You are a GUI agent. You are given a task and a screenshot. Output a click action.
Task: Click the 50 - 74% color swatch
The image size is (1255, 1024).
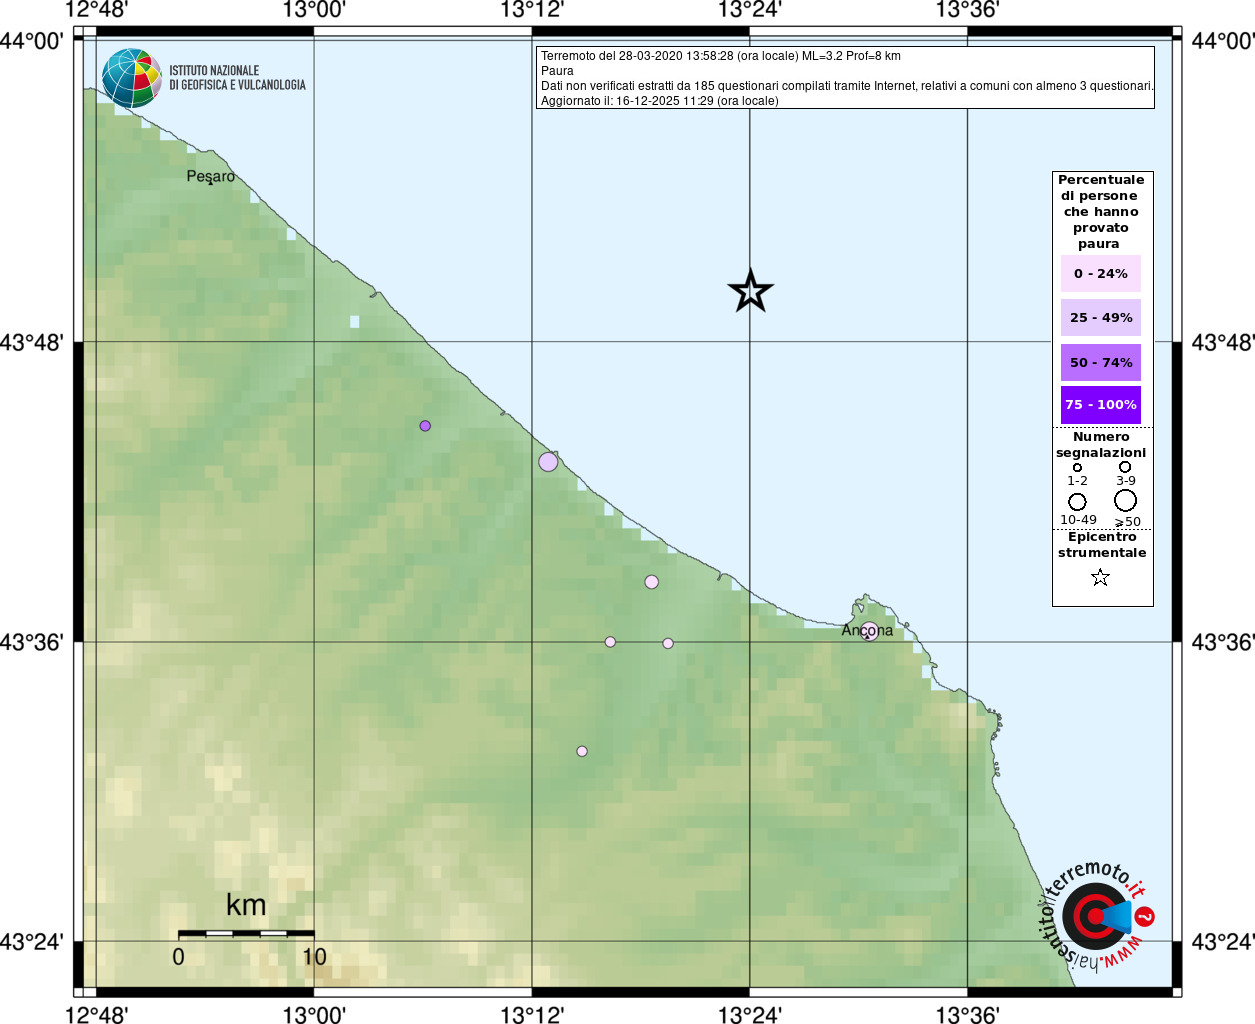tap(1100, 362)
